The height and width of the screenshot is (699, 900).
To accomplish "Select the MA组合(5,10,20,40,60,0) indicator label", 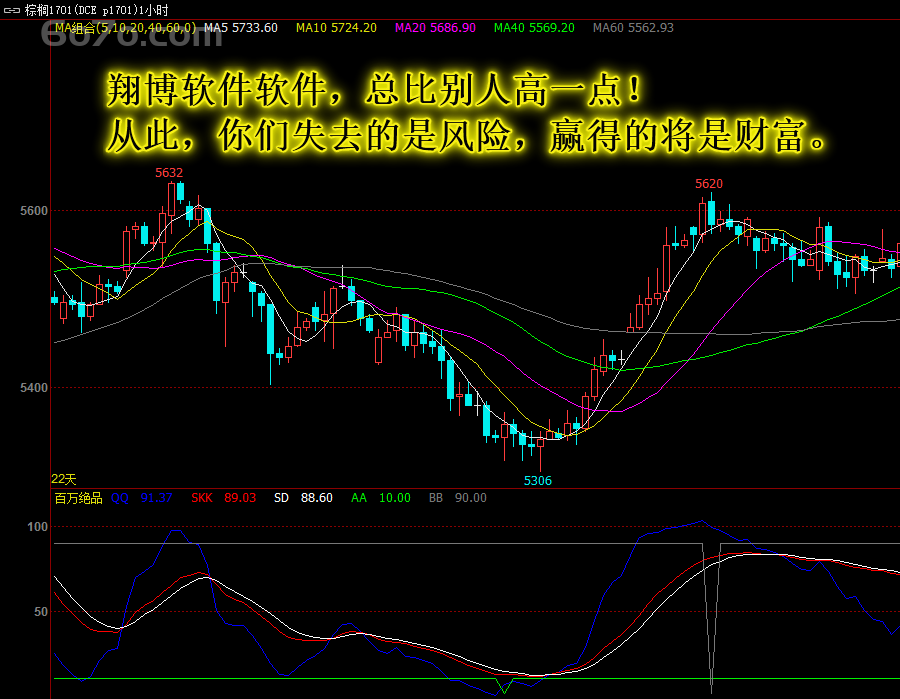I will [x=125, y=28].
